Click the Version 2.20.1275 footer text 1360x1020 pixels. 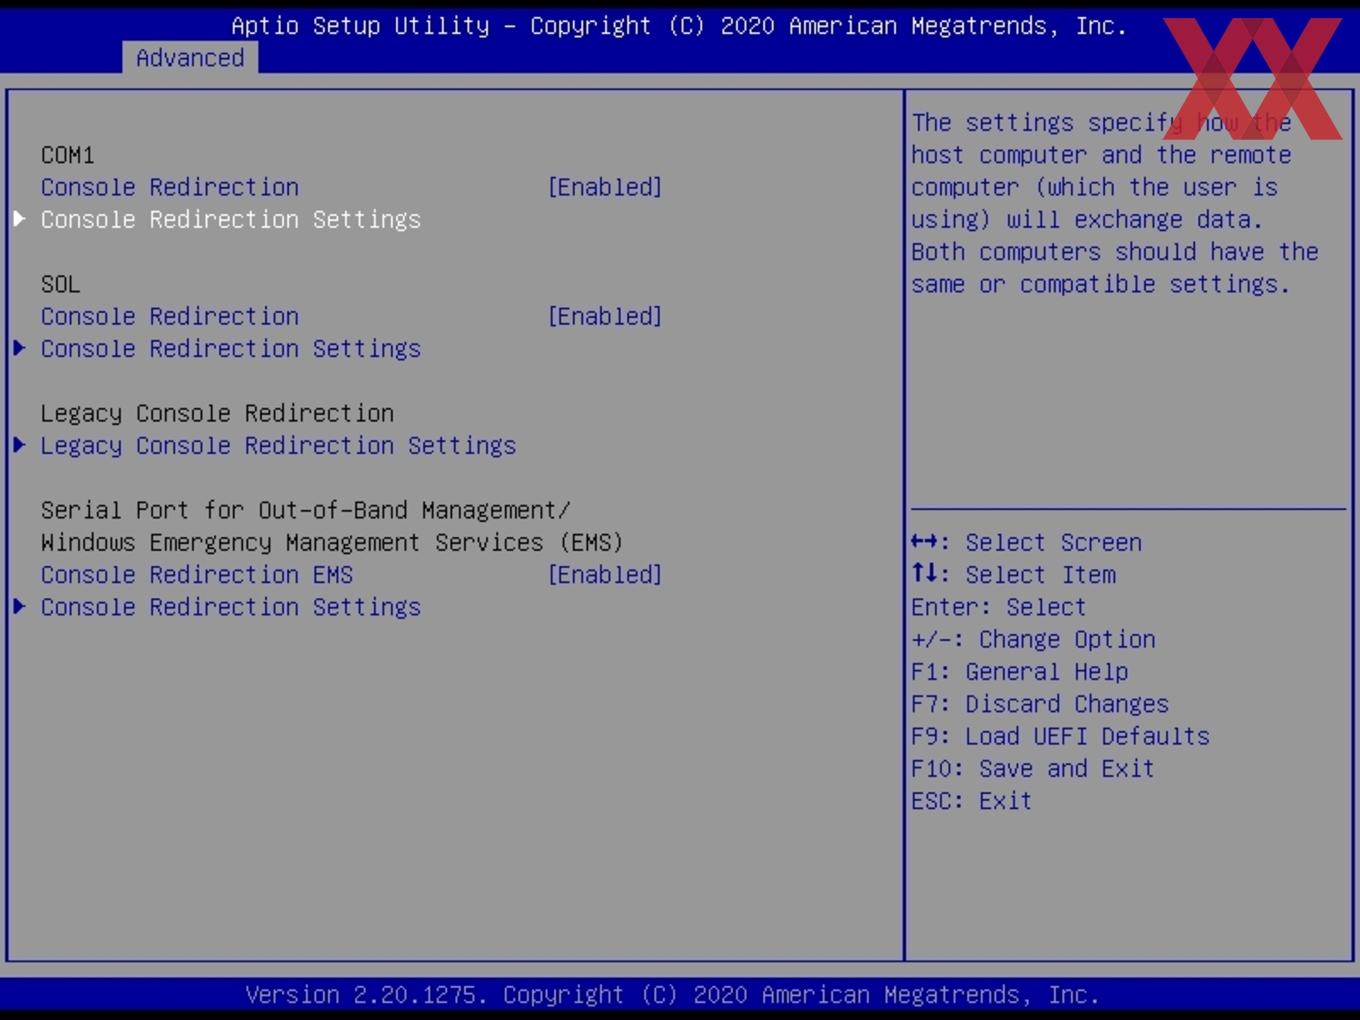click(x=672, y=995)
